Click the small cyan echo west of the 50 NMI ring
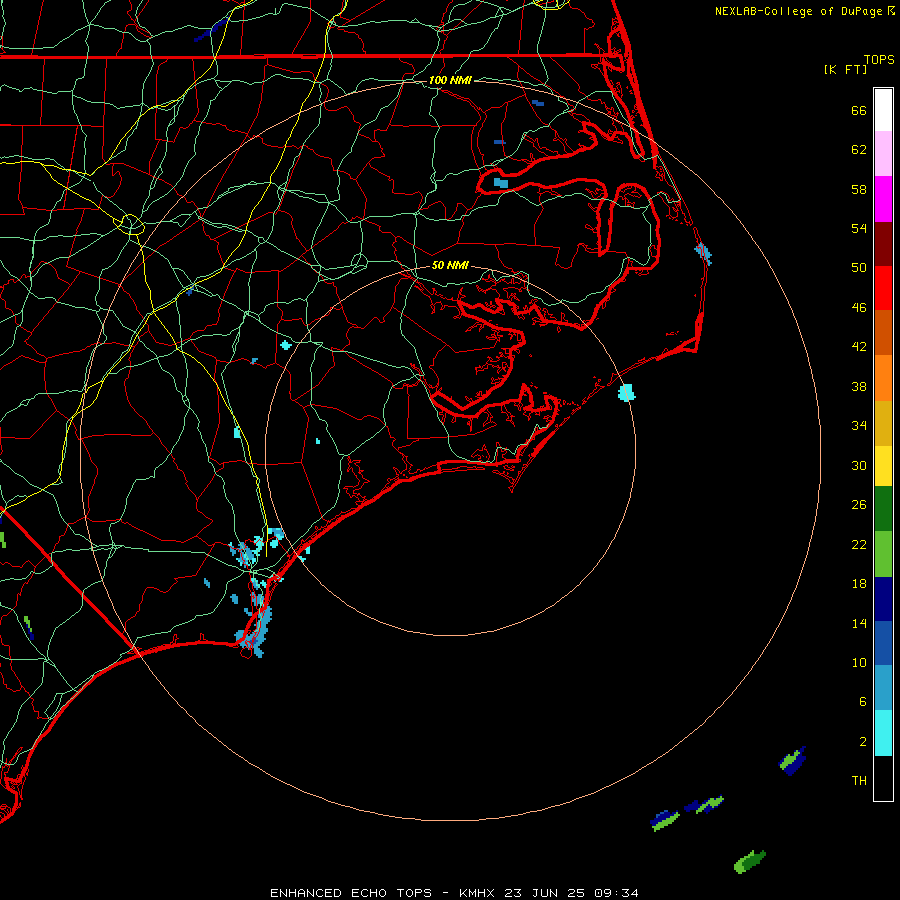The image size is (900, 900). pyautogui.click(x=285, y=345)
